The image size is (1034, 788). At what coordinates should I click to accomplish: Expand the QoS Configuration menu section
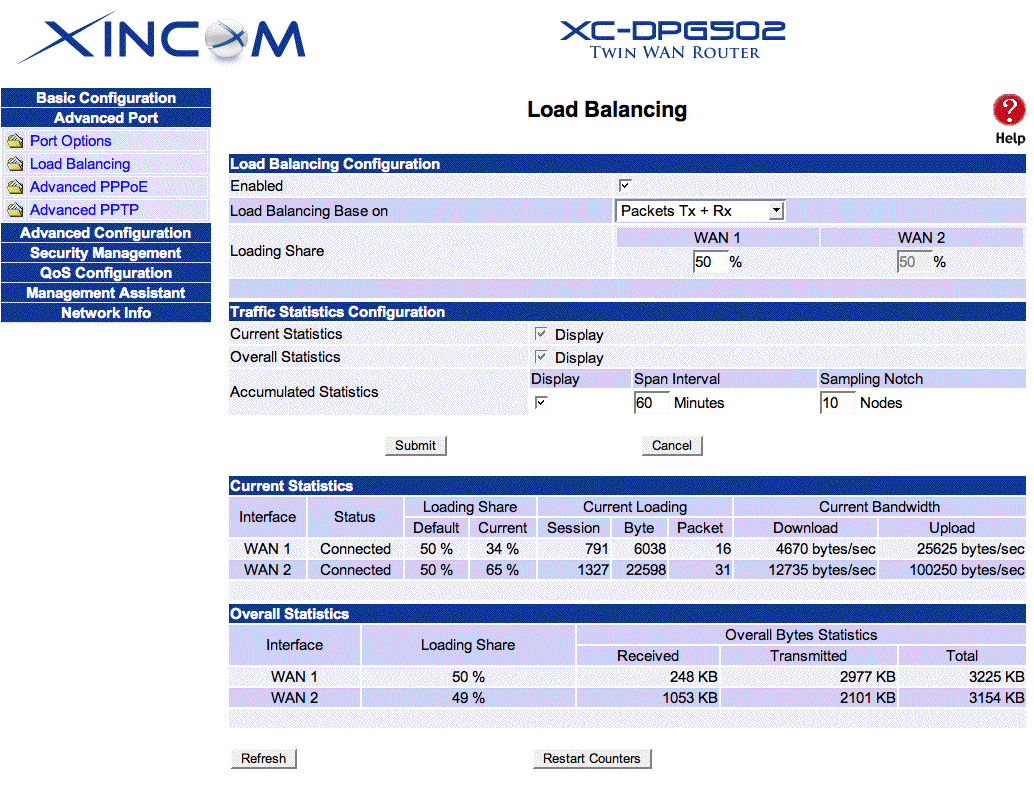(x=106, y=273)
